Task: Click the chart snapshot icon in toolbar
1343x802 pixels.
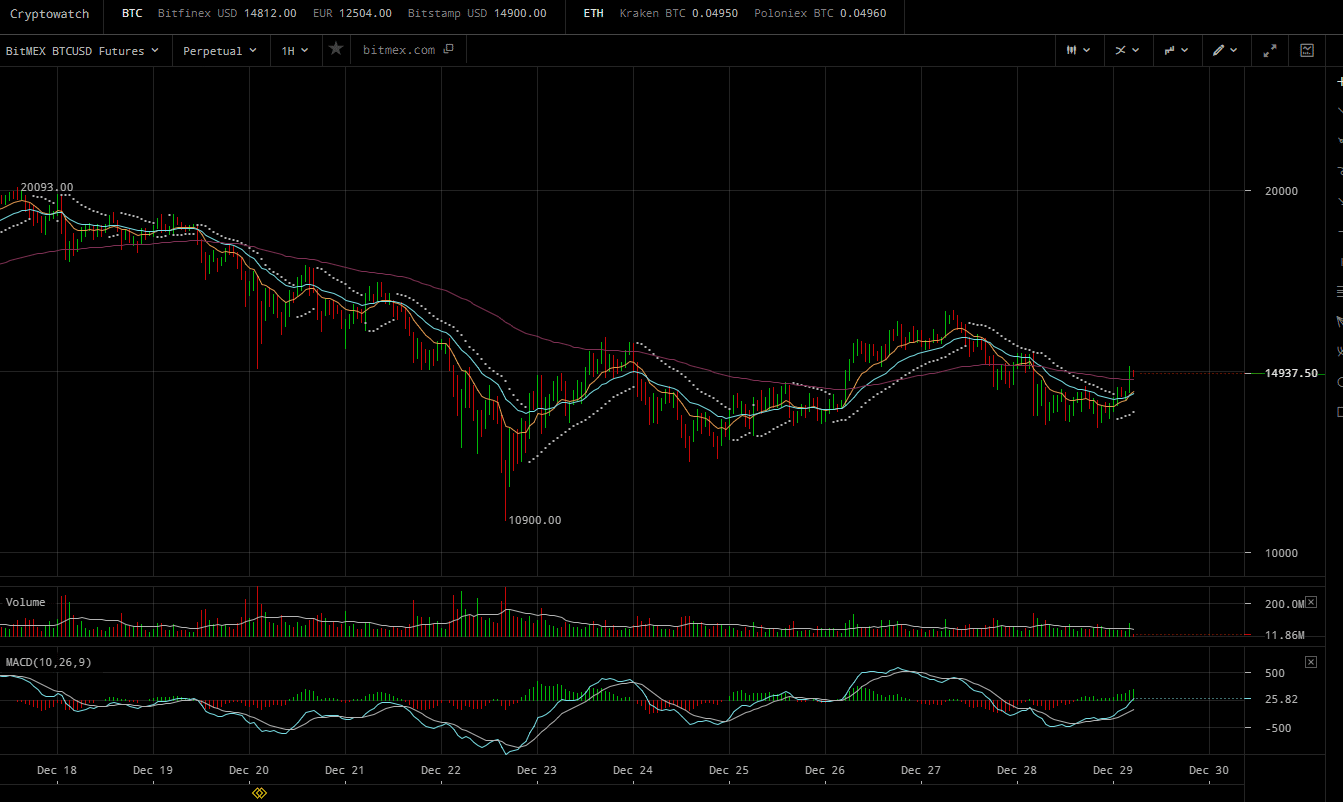Action: click(x=1307, y=50)
